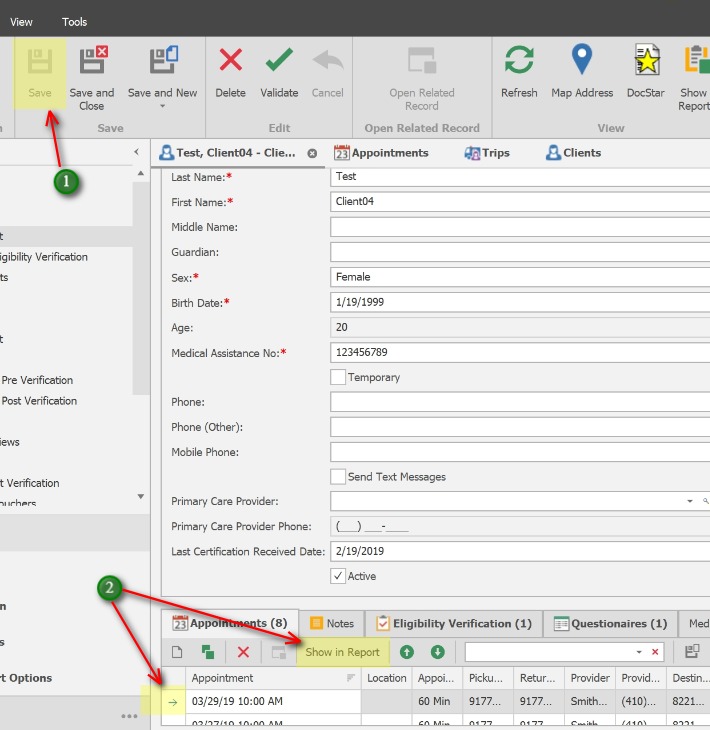Switch to the Trips tab

coord(487,153)
